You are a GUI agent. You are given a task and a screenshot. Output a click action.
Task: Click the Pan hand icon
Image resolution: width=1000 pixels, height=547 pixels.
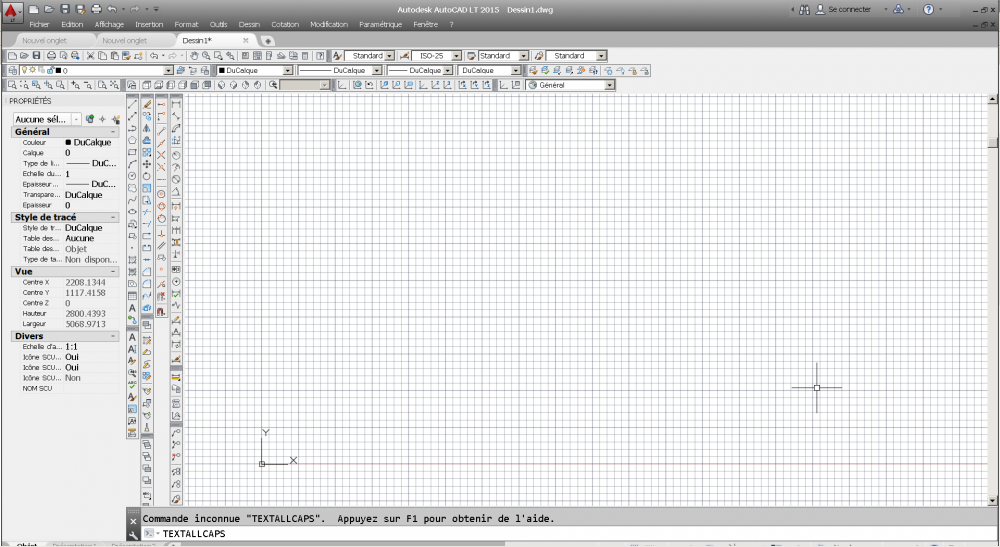coord(194,55)
